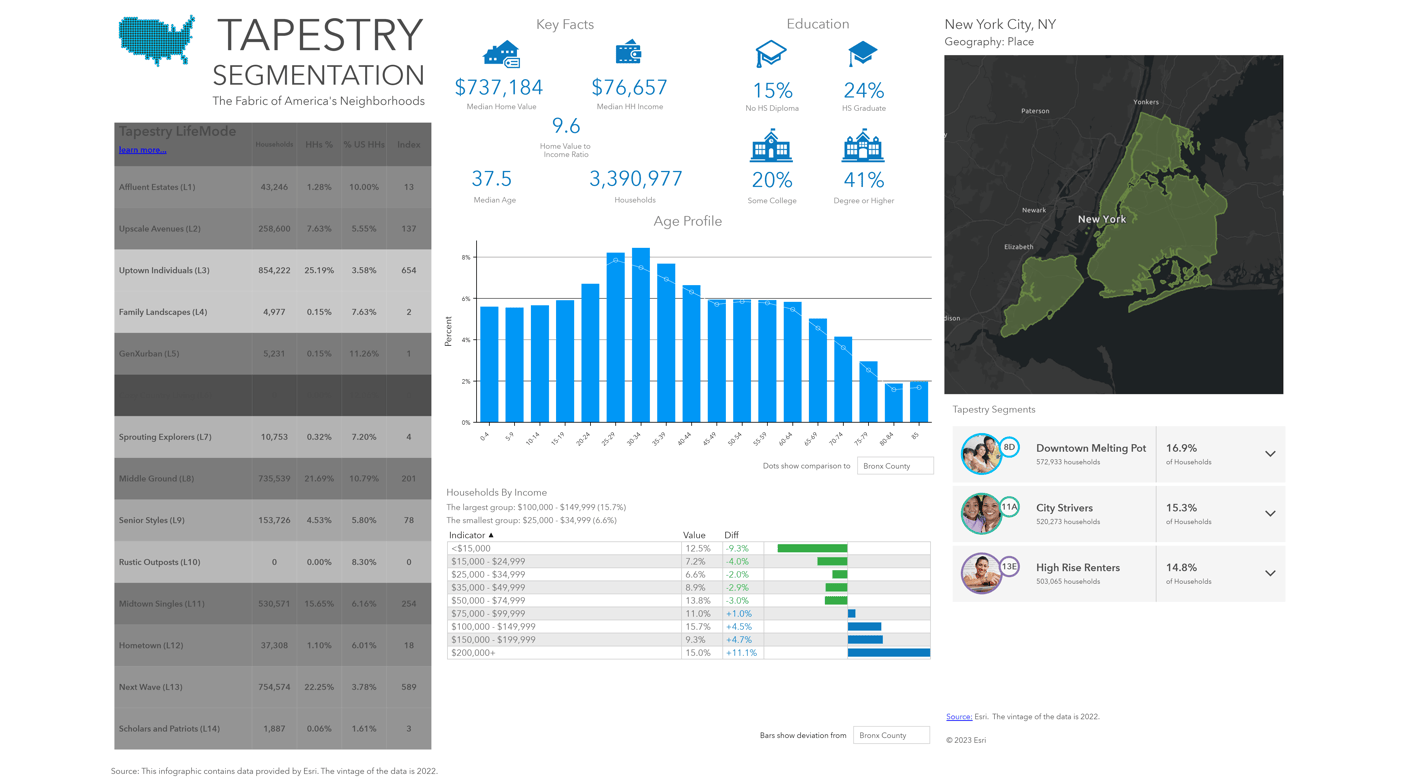Screen dimensions: 1403x780
Task: Click the $200,000+ blue deviation bar
Action: [889, 653]
